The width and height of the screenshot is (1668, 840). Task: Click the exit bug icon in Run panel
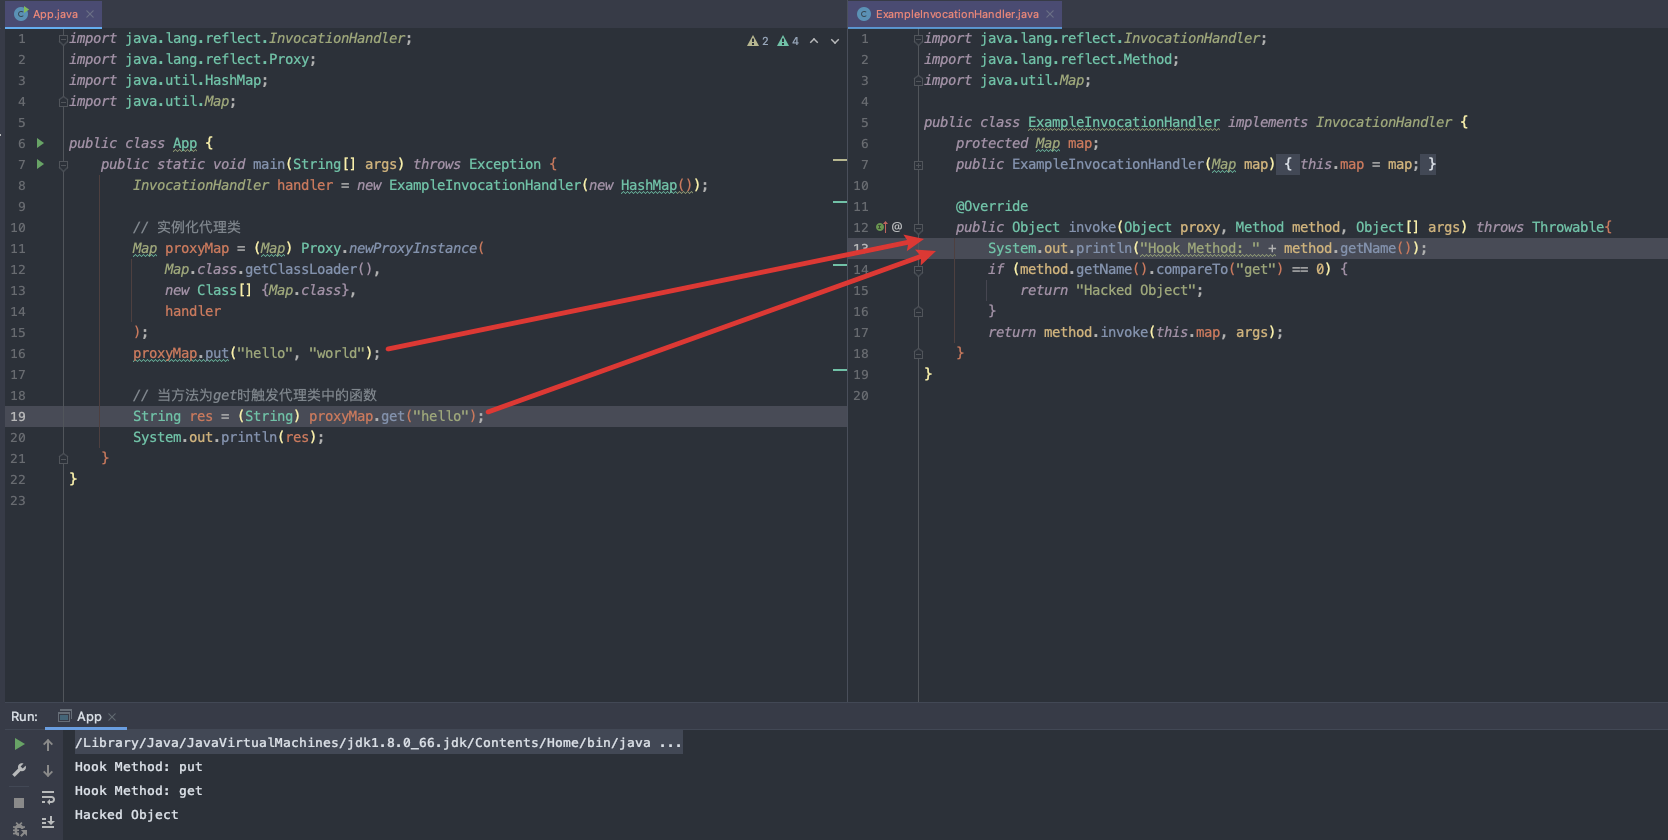click(x=19, y=829)
